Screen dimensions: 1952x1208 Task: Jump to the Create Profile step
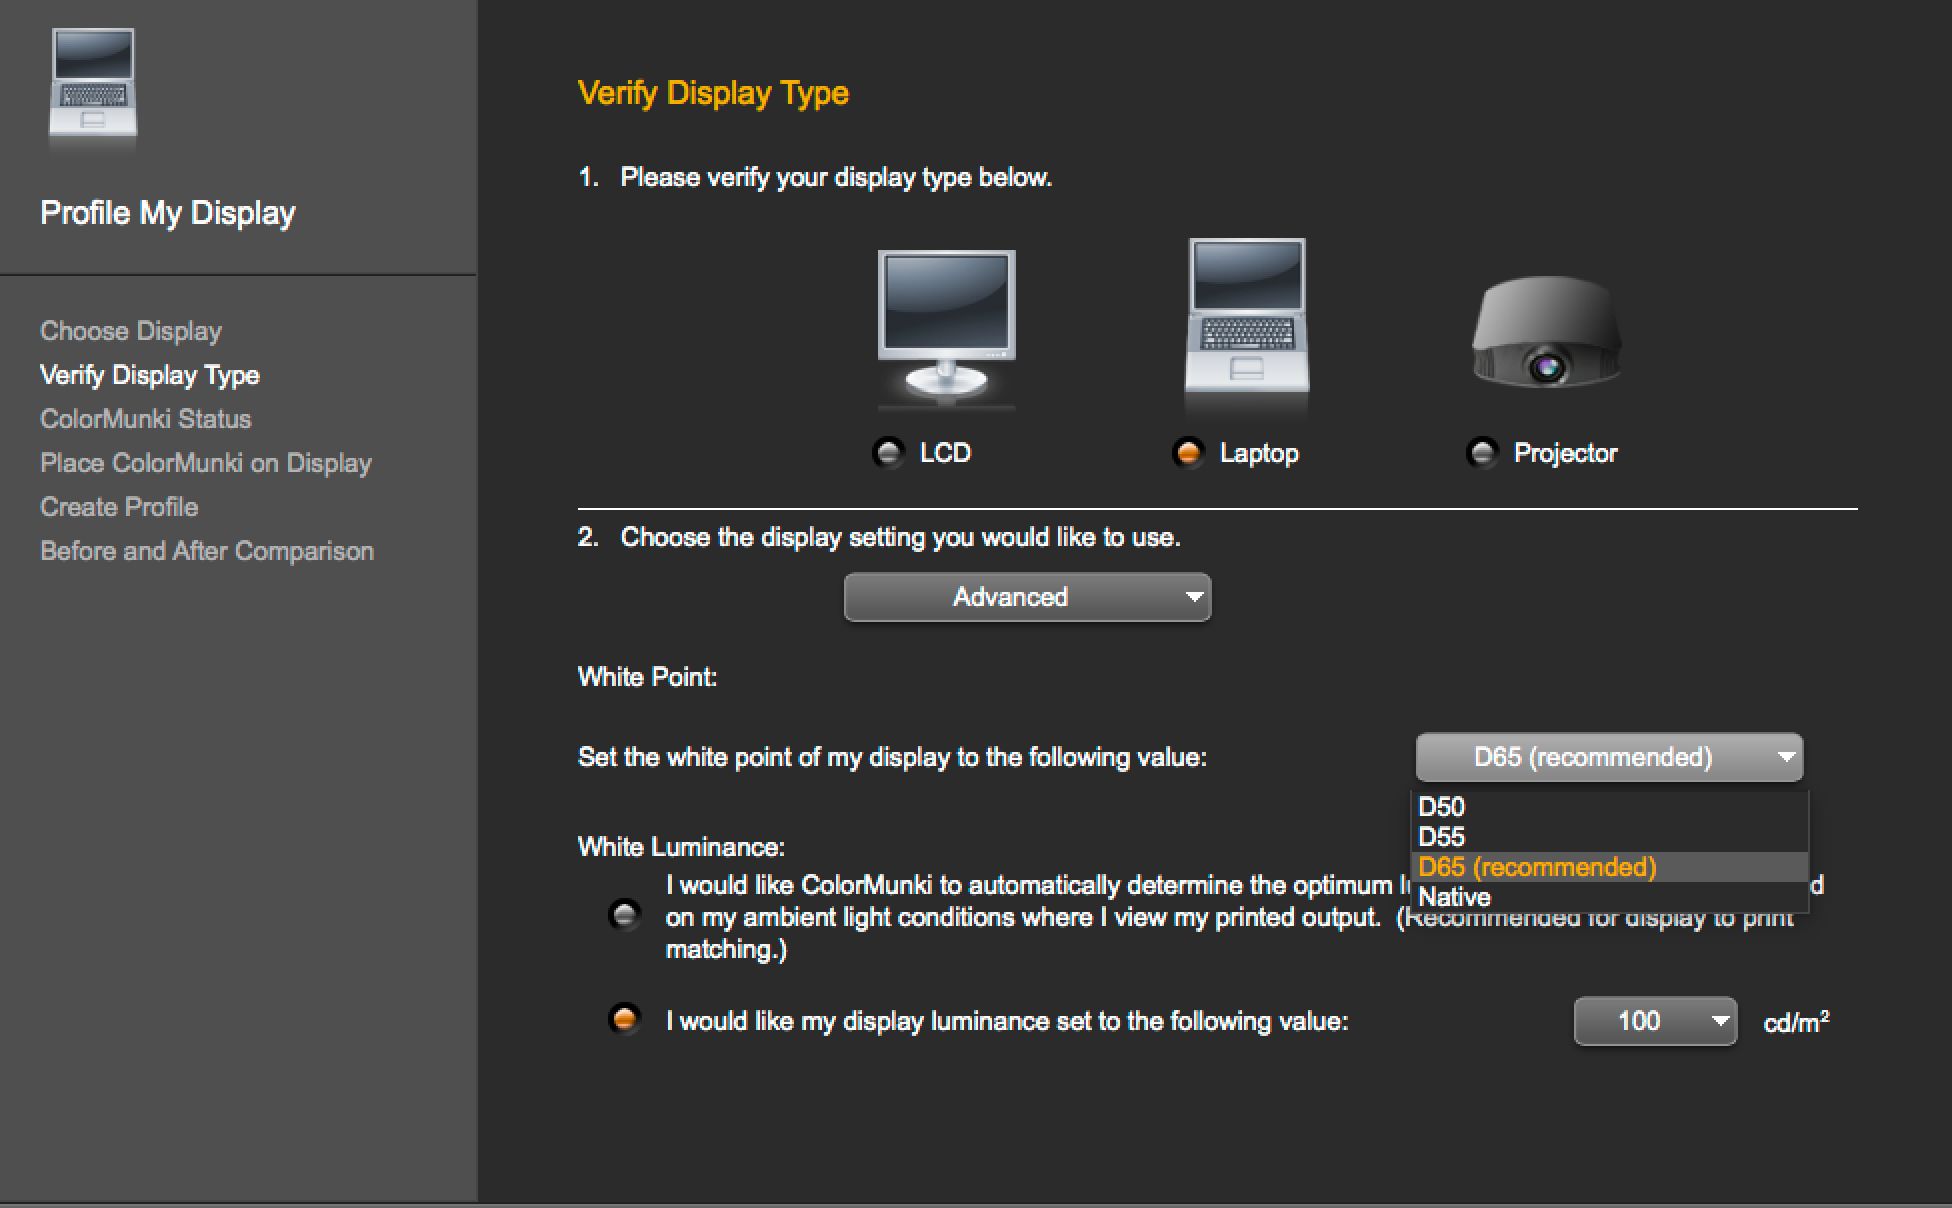[x=119, y=507]
